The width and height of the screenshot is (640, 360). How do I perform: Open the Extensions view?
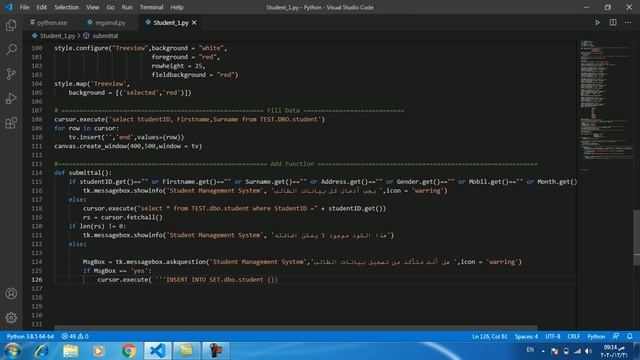pos(11,123)
